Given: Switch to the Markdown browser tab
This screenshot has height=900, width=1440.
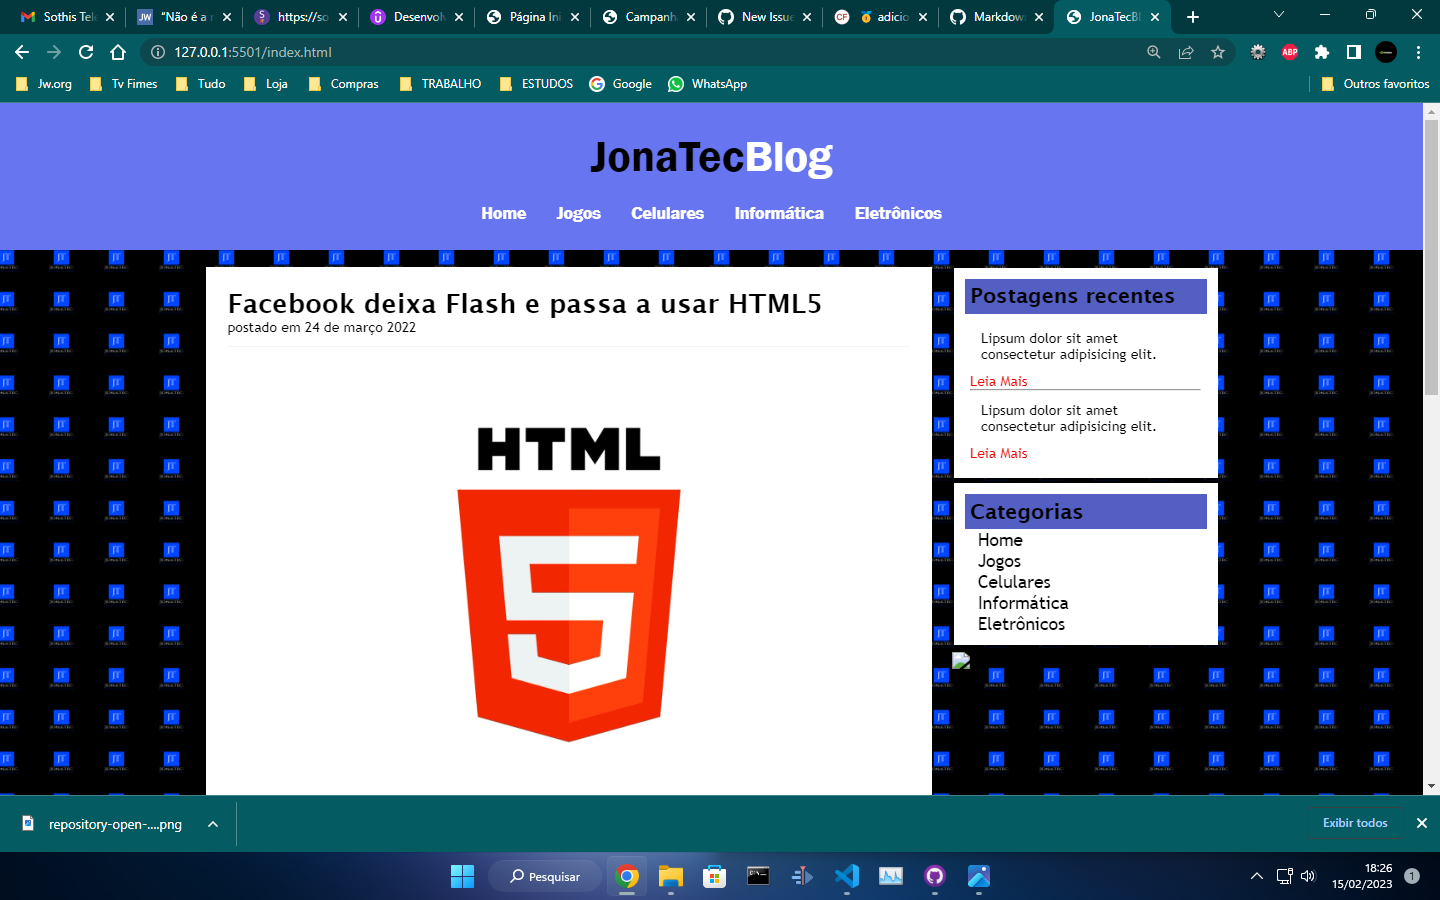Looking at the screenshot, I should [x=997, y=16].
